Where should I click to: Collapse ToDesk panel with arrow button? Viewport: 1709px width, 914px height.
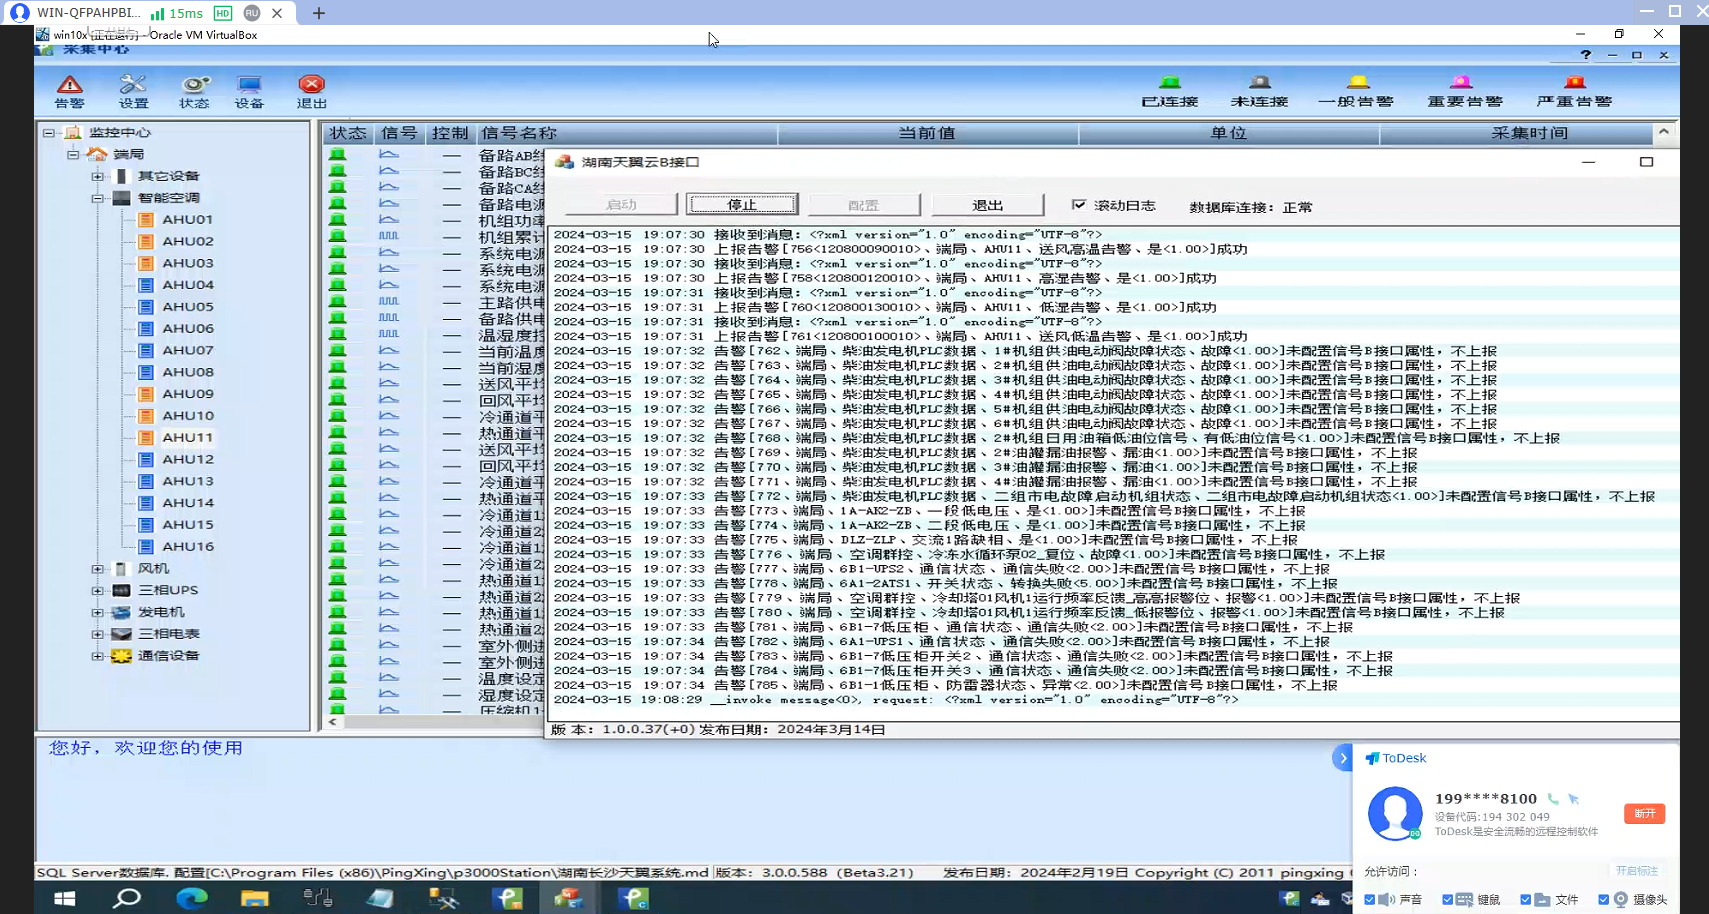(1342, 758)
